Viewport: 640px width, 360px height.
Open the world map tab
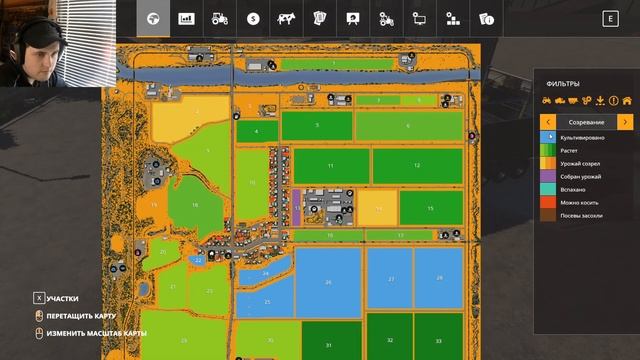153,18
